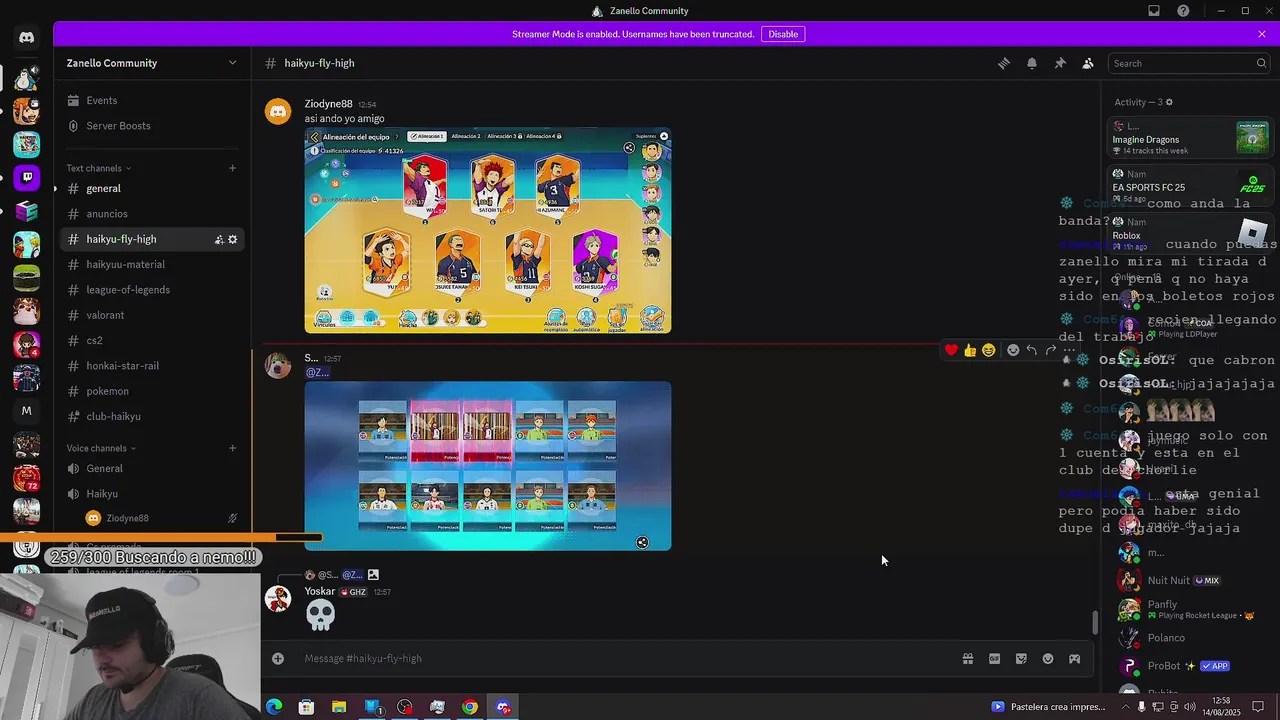1280x720 pixels.
Task: Open the cs2 channel
Action: 152,340
